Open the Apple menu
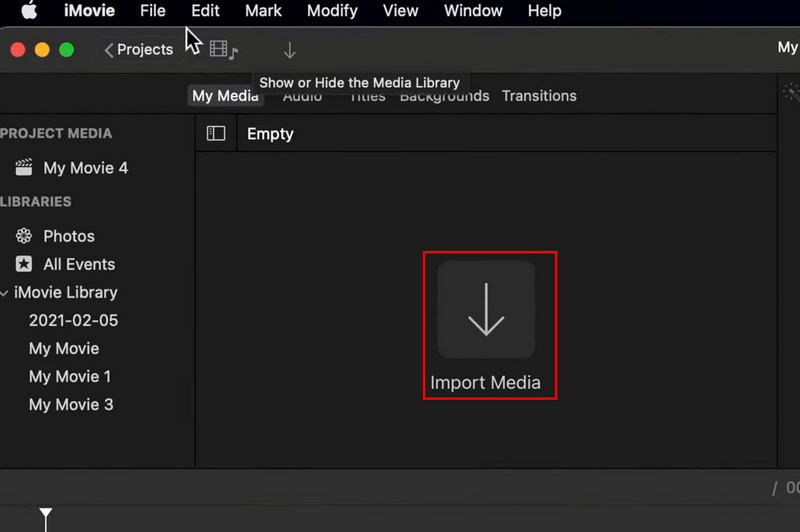800x532 pixels. pyautogui.click(x=29, y=11)
